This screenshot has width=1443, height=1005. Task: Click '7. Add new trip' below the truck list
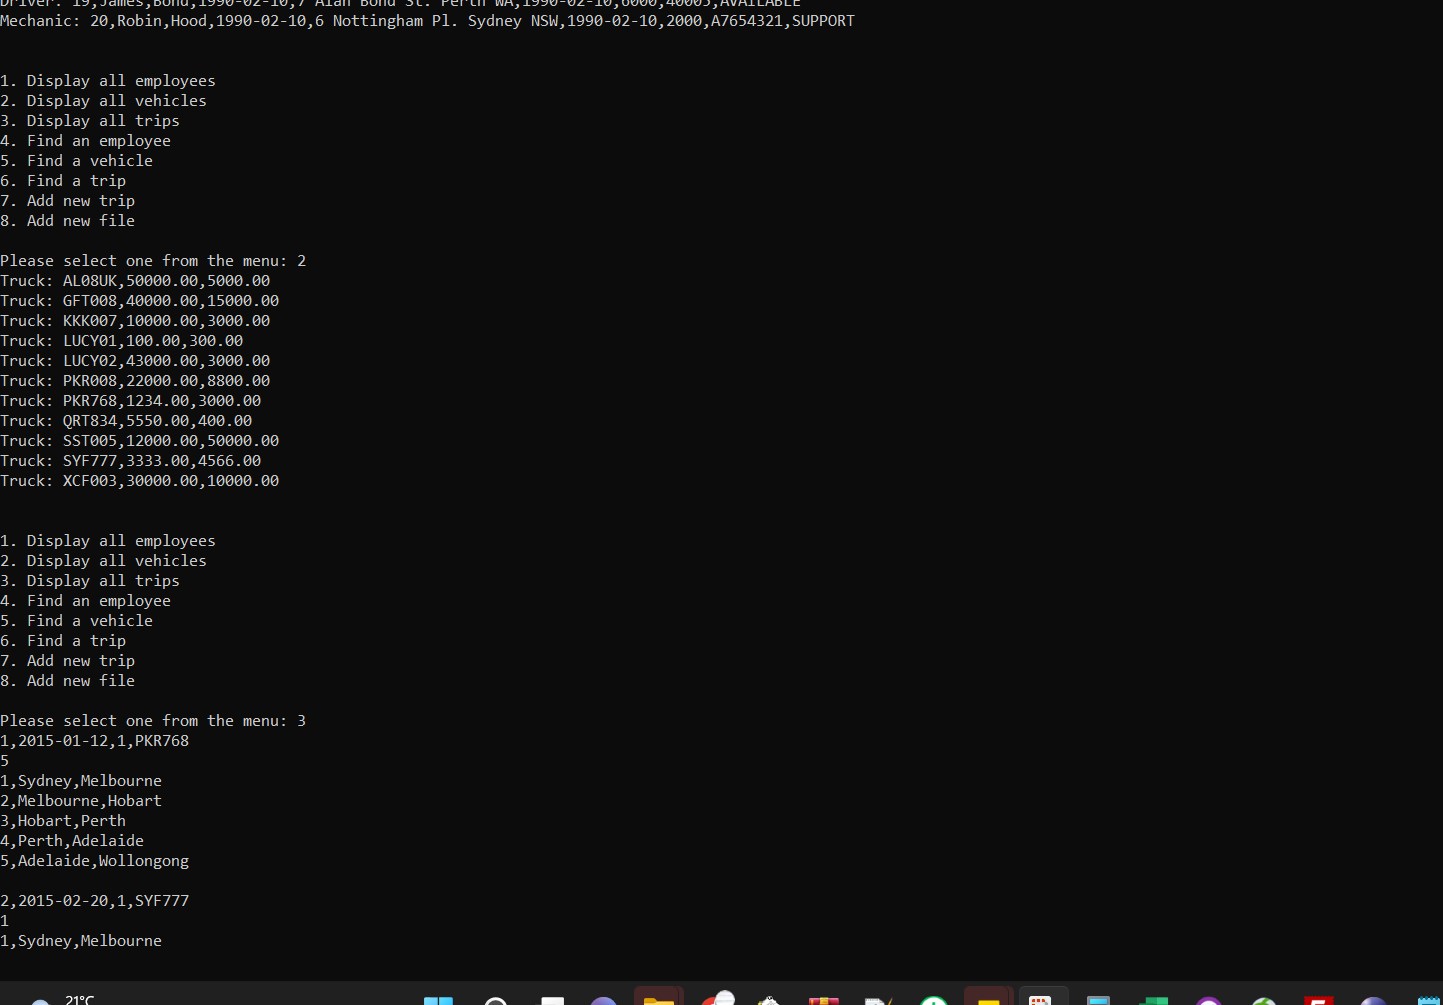[x=68, y=661]
